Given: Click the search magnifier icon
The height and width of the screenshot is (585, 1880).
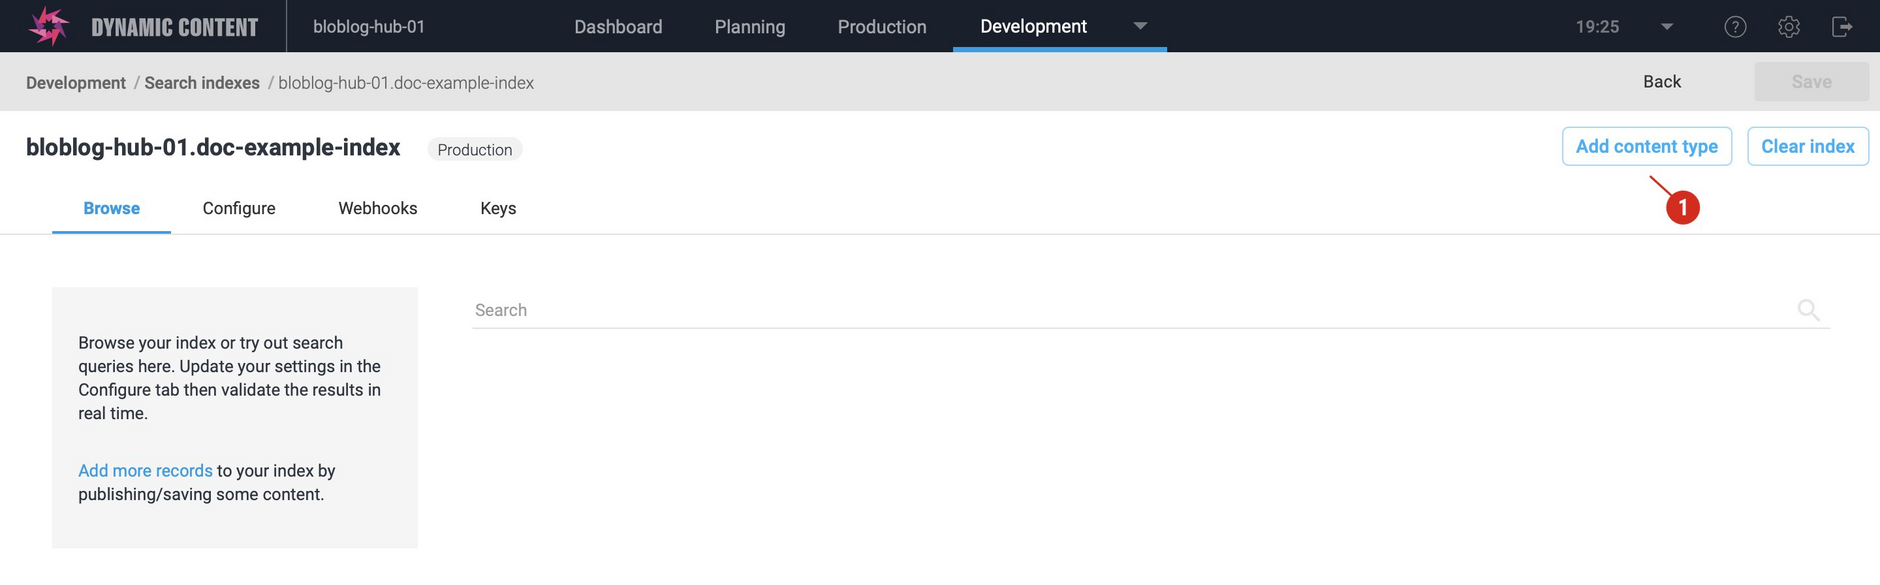Looking at the screenshot, I should (1808, 310).
